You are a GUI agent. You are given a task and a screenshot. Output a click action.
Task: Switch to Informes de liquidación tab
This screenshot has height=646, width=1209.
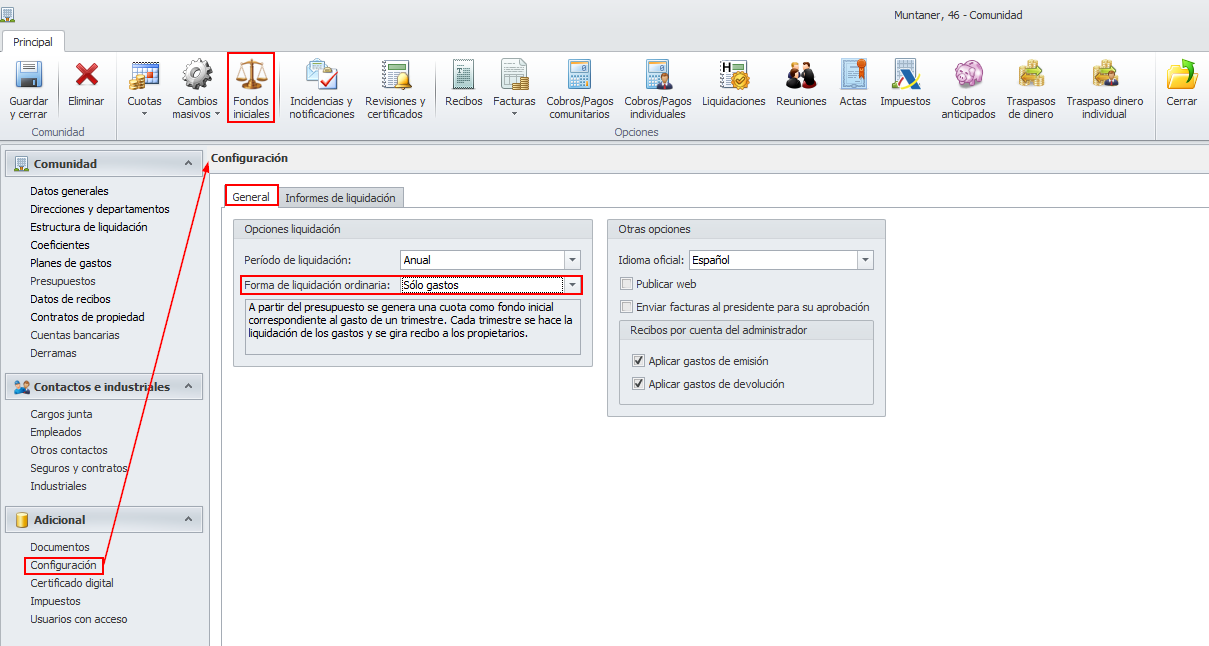pos(340,197)
